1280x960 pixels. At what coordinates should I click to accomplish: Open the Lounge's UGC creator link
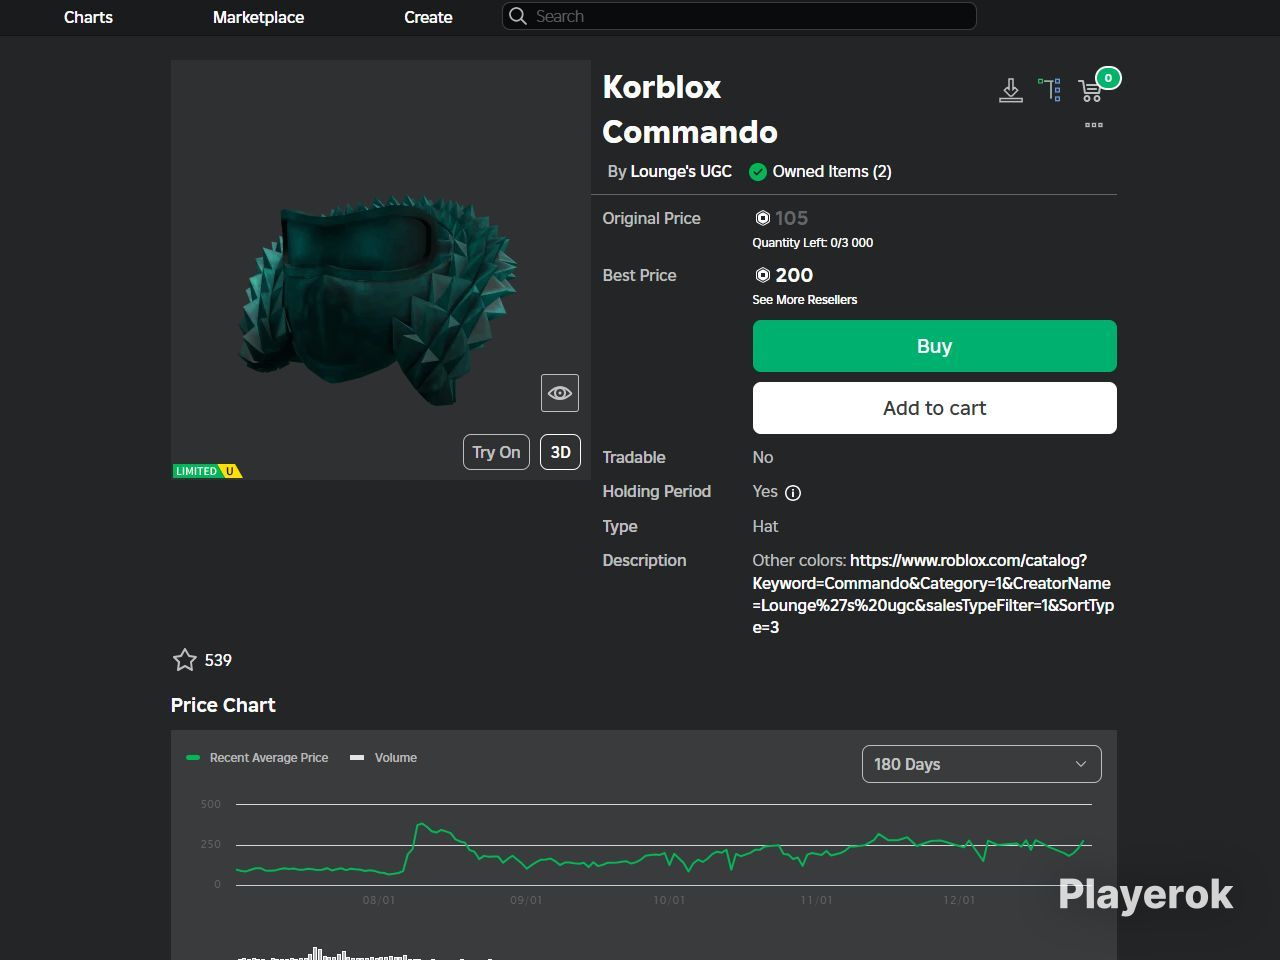click(681, 172)
